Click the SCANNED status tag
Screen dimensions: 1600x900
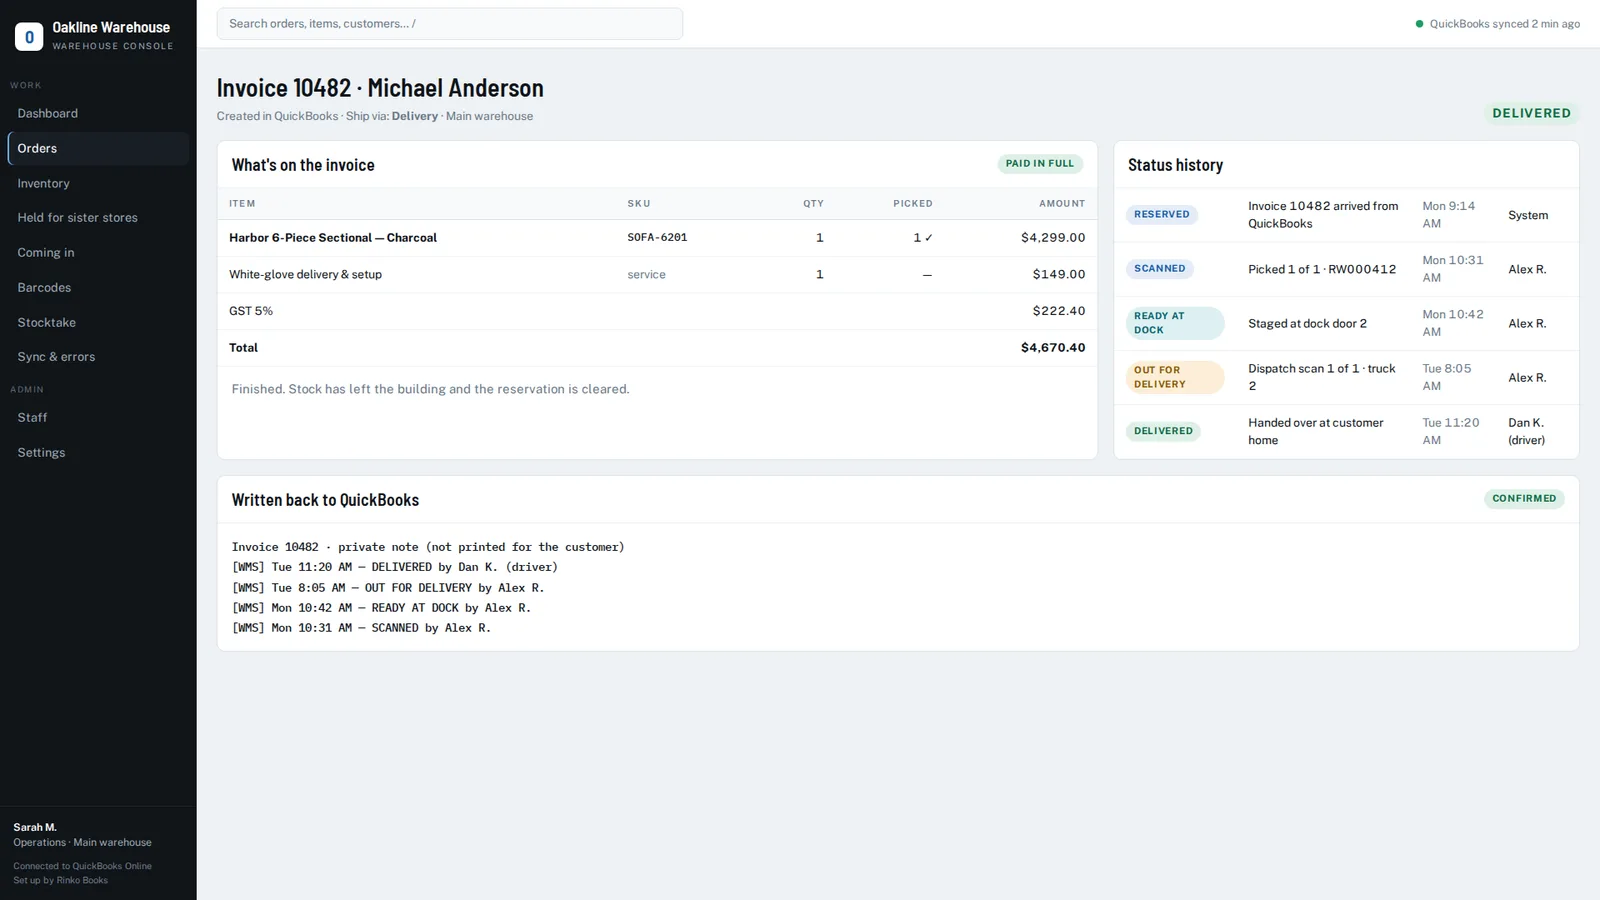click(x=1160, y=269)
